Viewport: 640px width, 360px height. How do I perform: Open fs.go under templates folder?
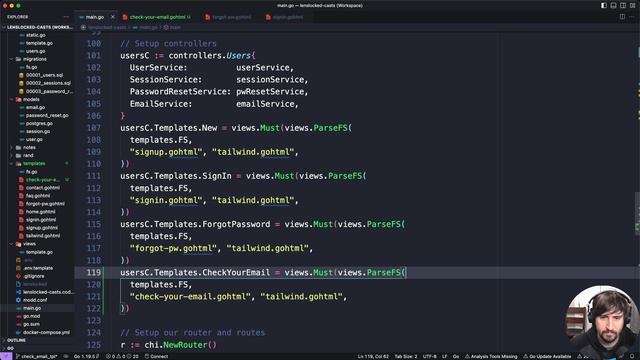coord(31,172)
